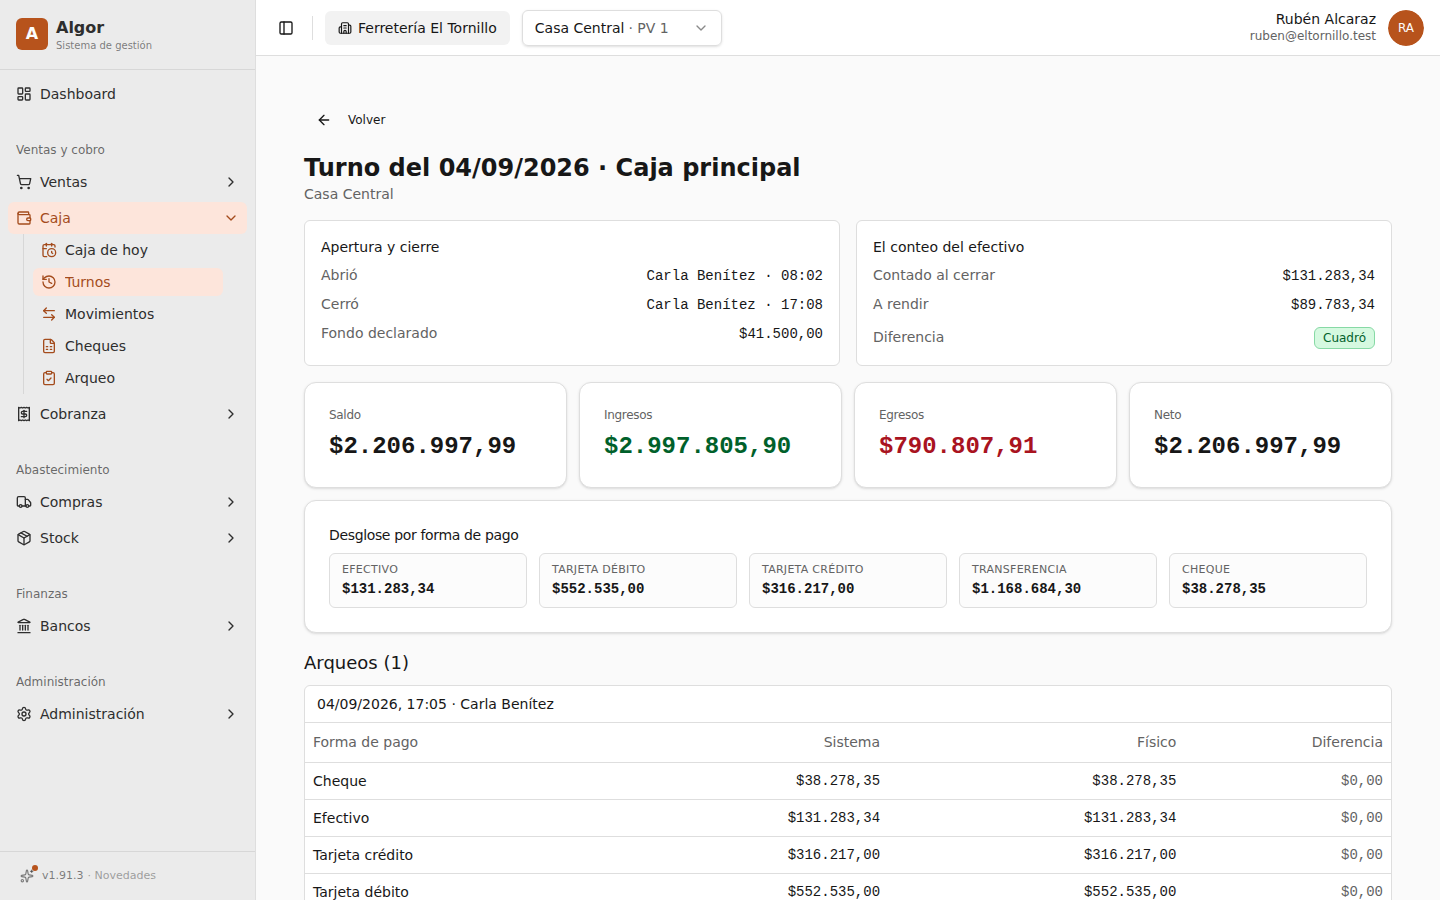Go back with the Volver arrow
The height and width of the screenshot is (900, 1440).
[x=324, y=120]
